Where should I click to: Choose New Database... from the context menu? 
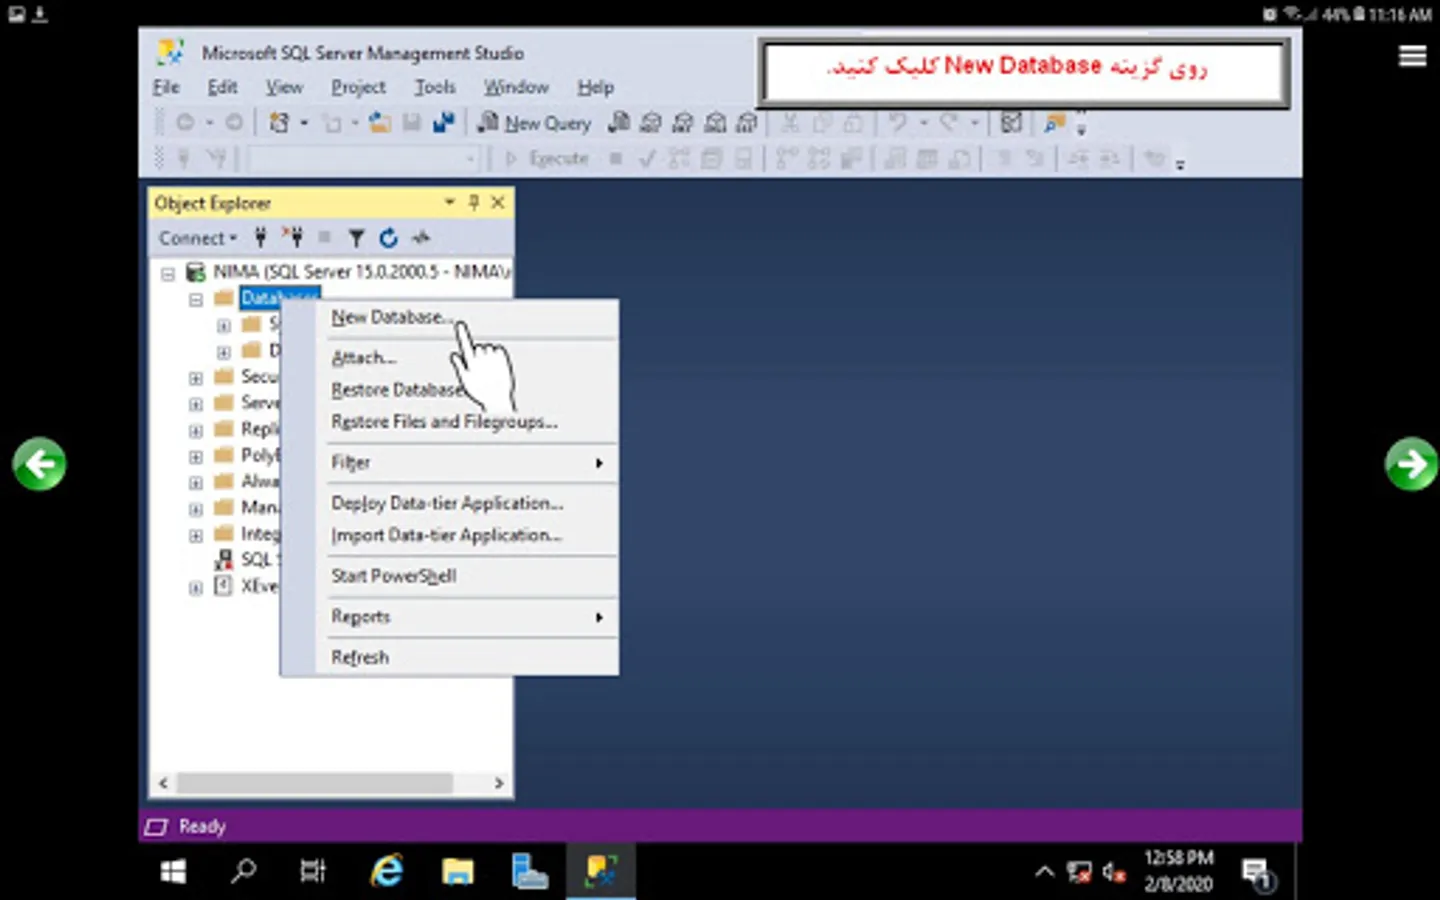(x=467, y=317)
